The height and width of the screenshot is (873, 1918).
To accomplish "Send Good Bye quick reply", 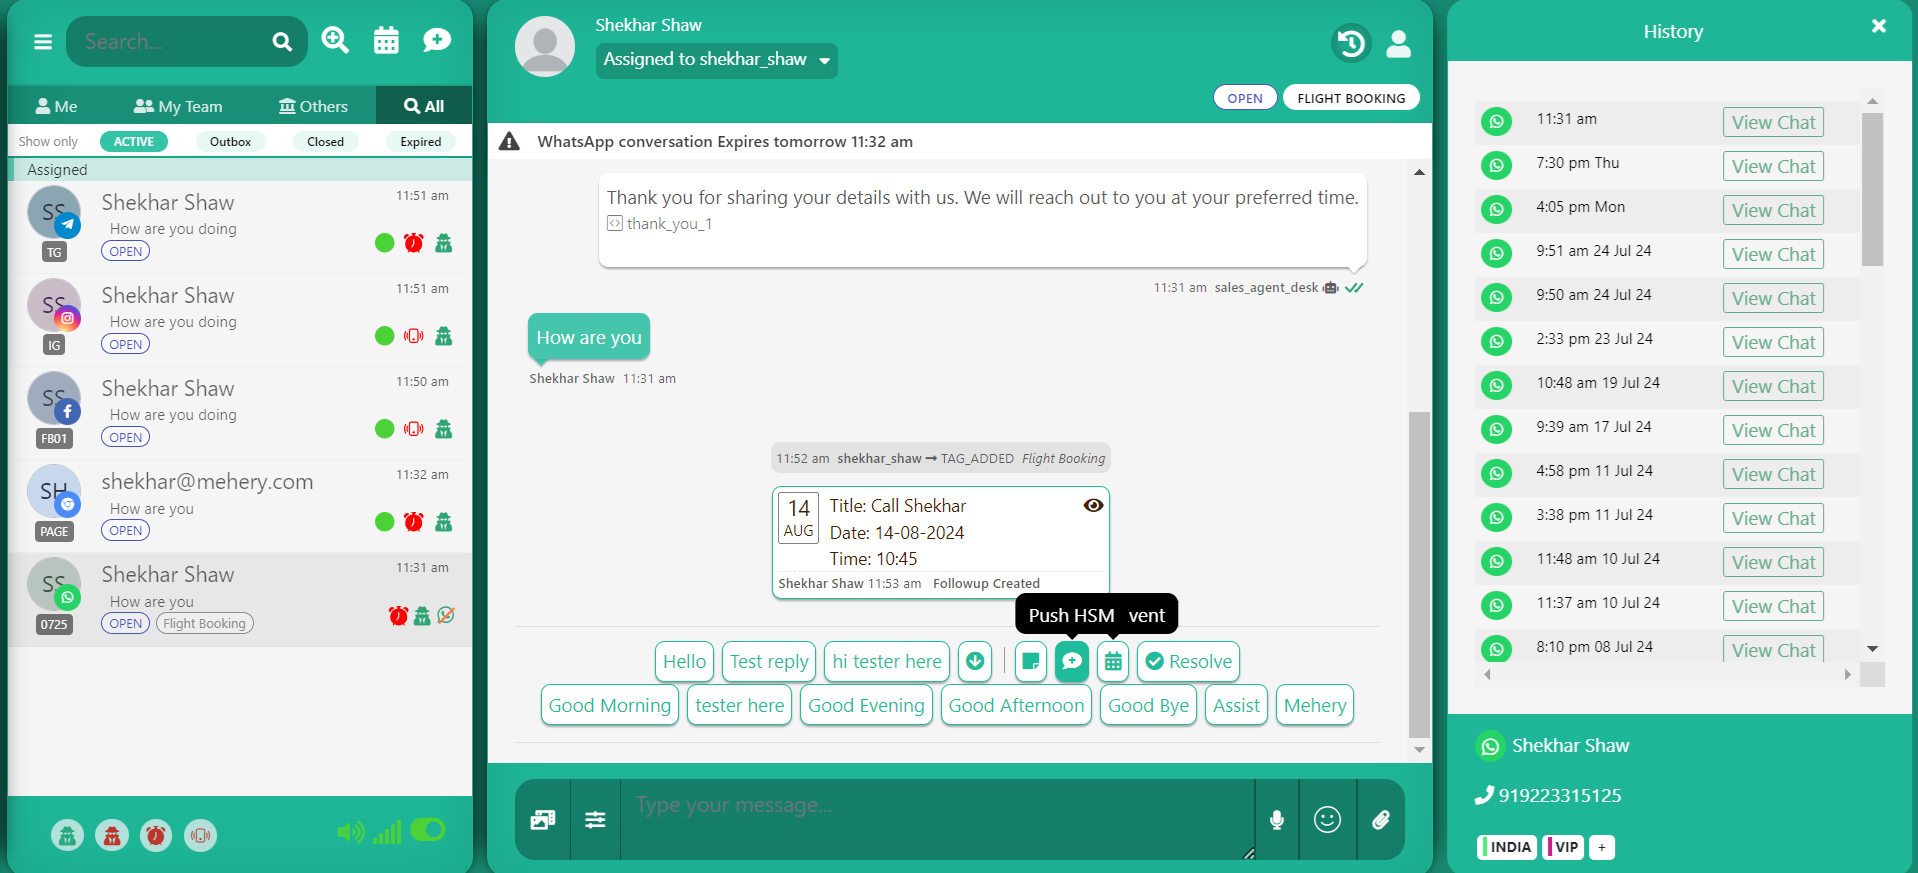I will pyautogui.click(x=1148, y=705).
